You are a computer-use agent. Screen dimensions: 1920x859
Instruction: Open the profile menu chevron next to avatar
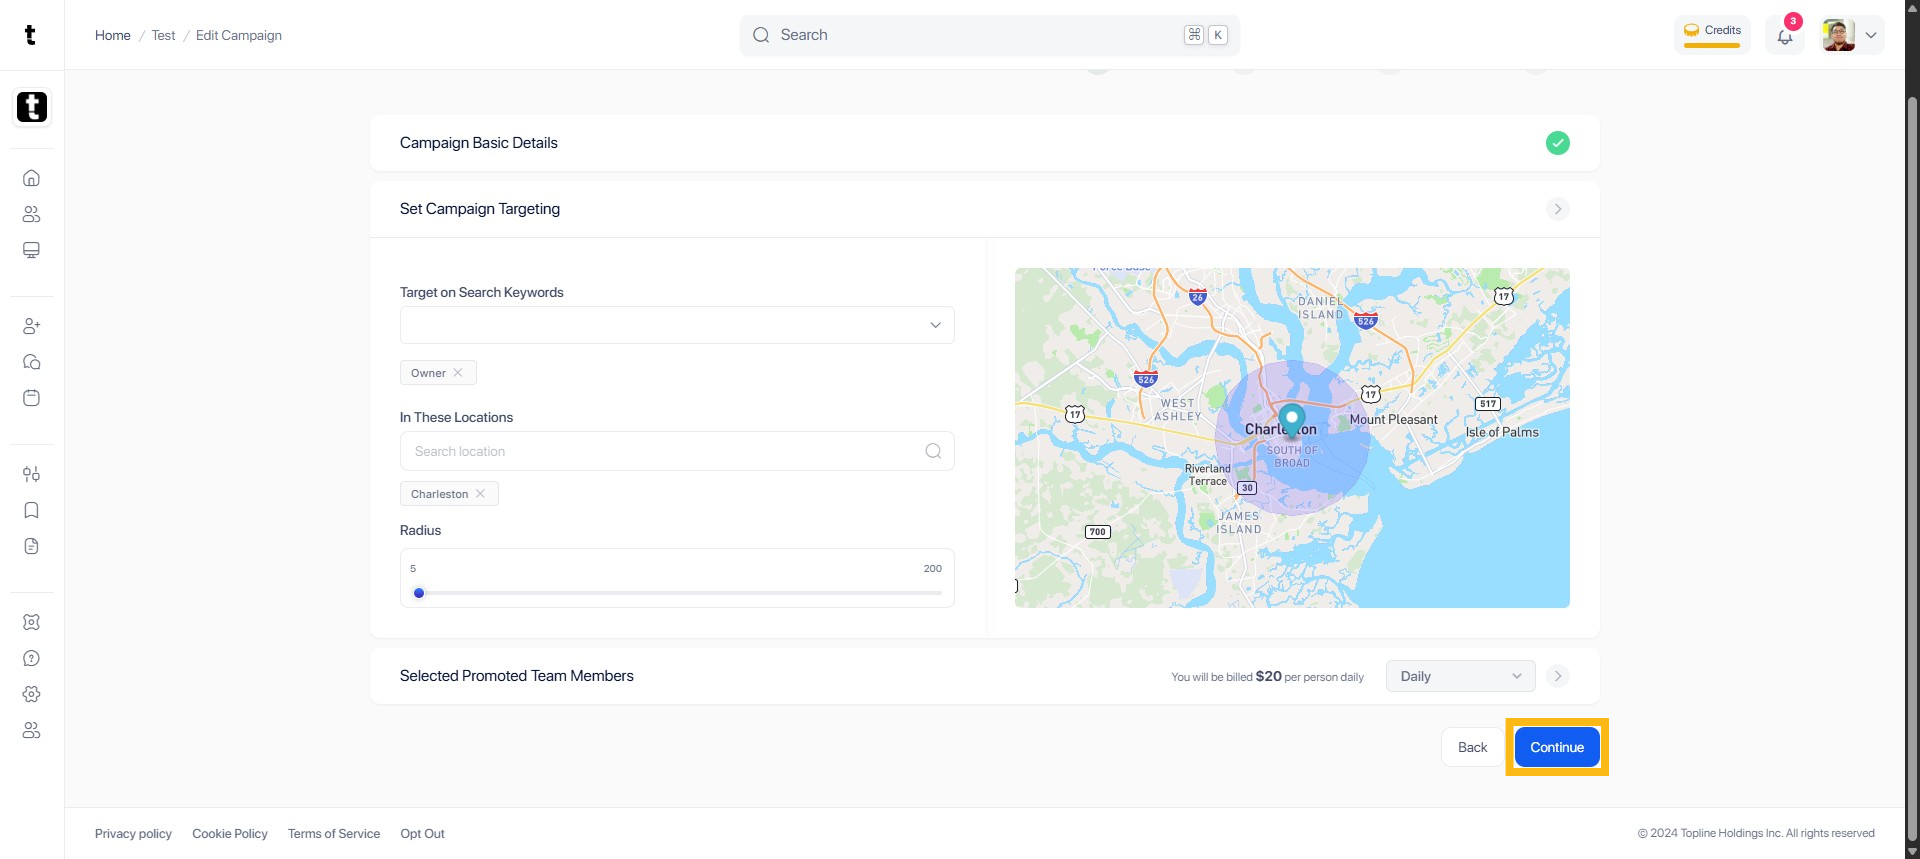(1870, 35)
